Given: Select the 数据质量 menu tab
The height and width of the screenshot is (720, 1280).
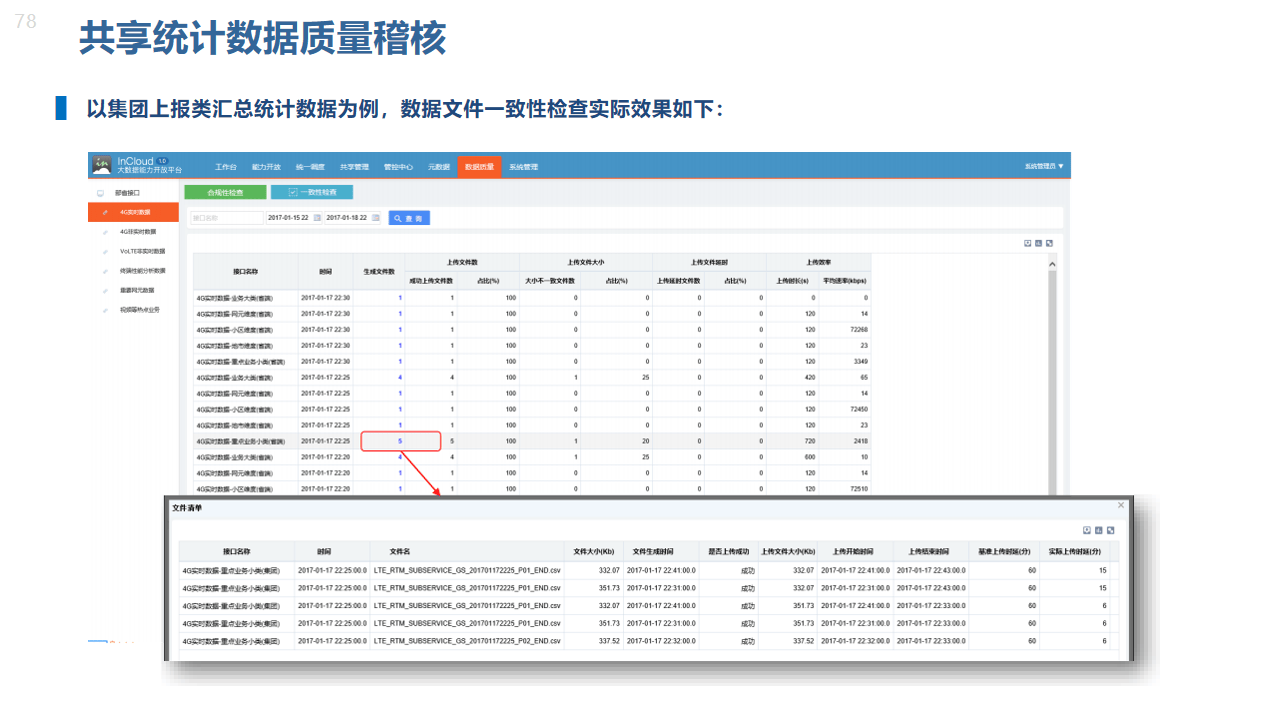Looking at the screenshot, I should tap(479, 166).
